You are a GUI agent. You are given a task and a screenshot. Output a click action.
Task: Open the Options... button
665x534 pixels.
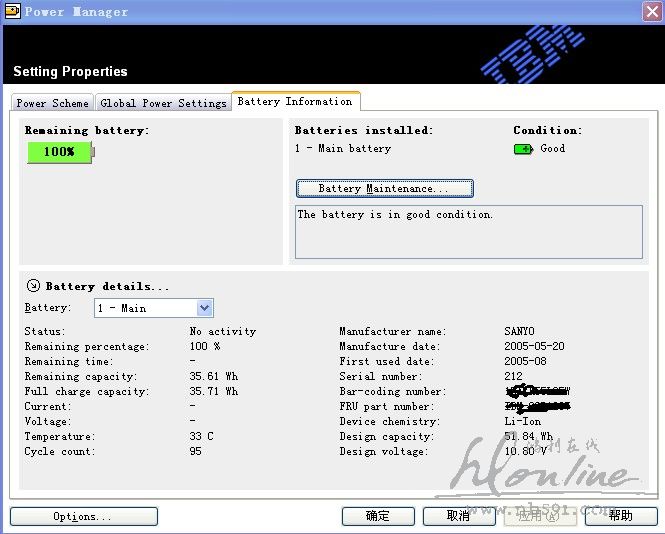83,516
